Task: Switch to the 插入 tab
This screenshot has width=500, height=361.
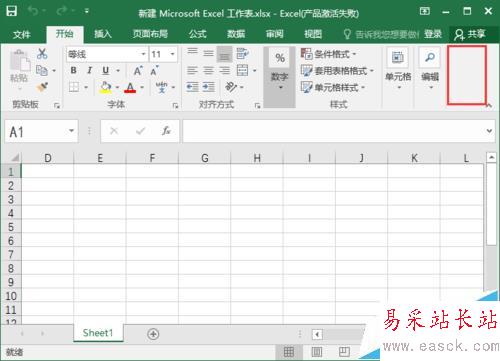Action: (103, 34)
